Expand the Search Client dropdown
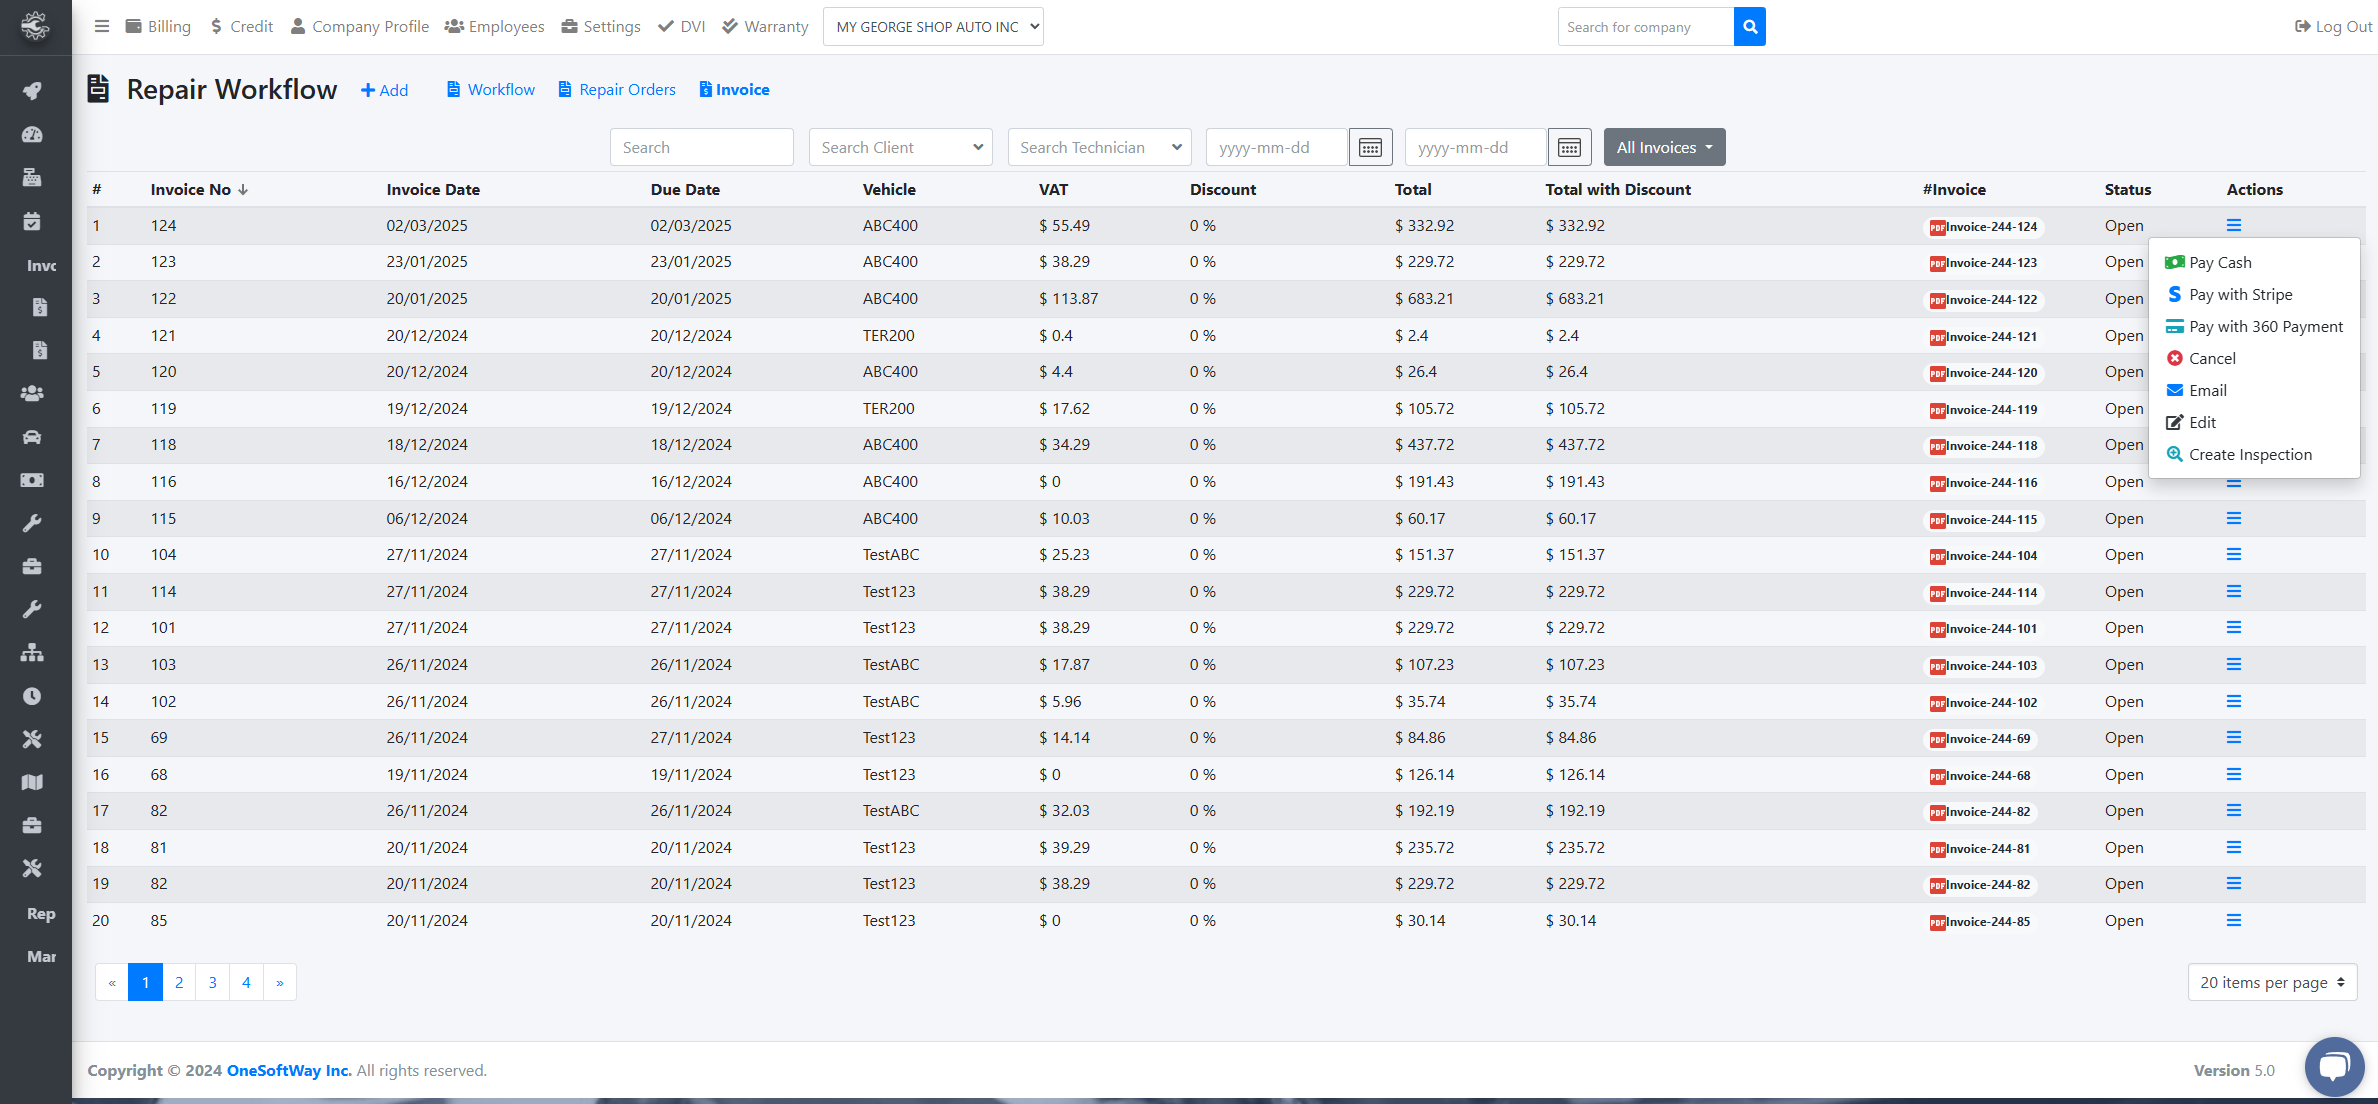The height and width of the screenshot is (1104, 2378). [899, 146]
